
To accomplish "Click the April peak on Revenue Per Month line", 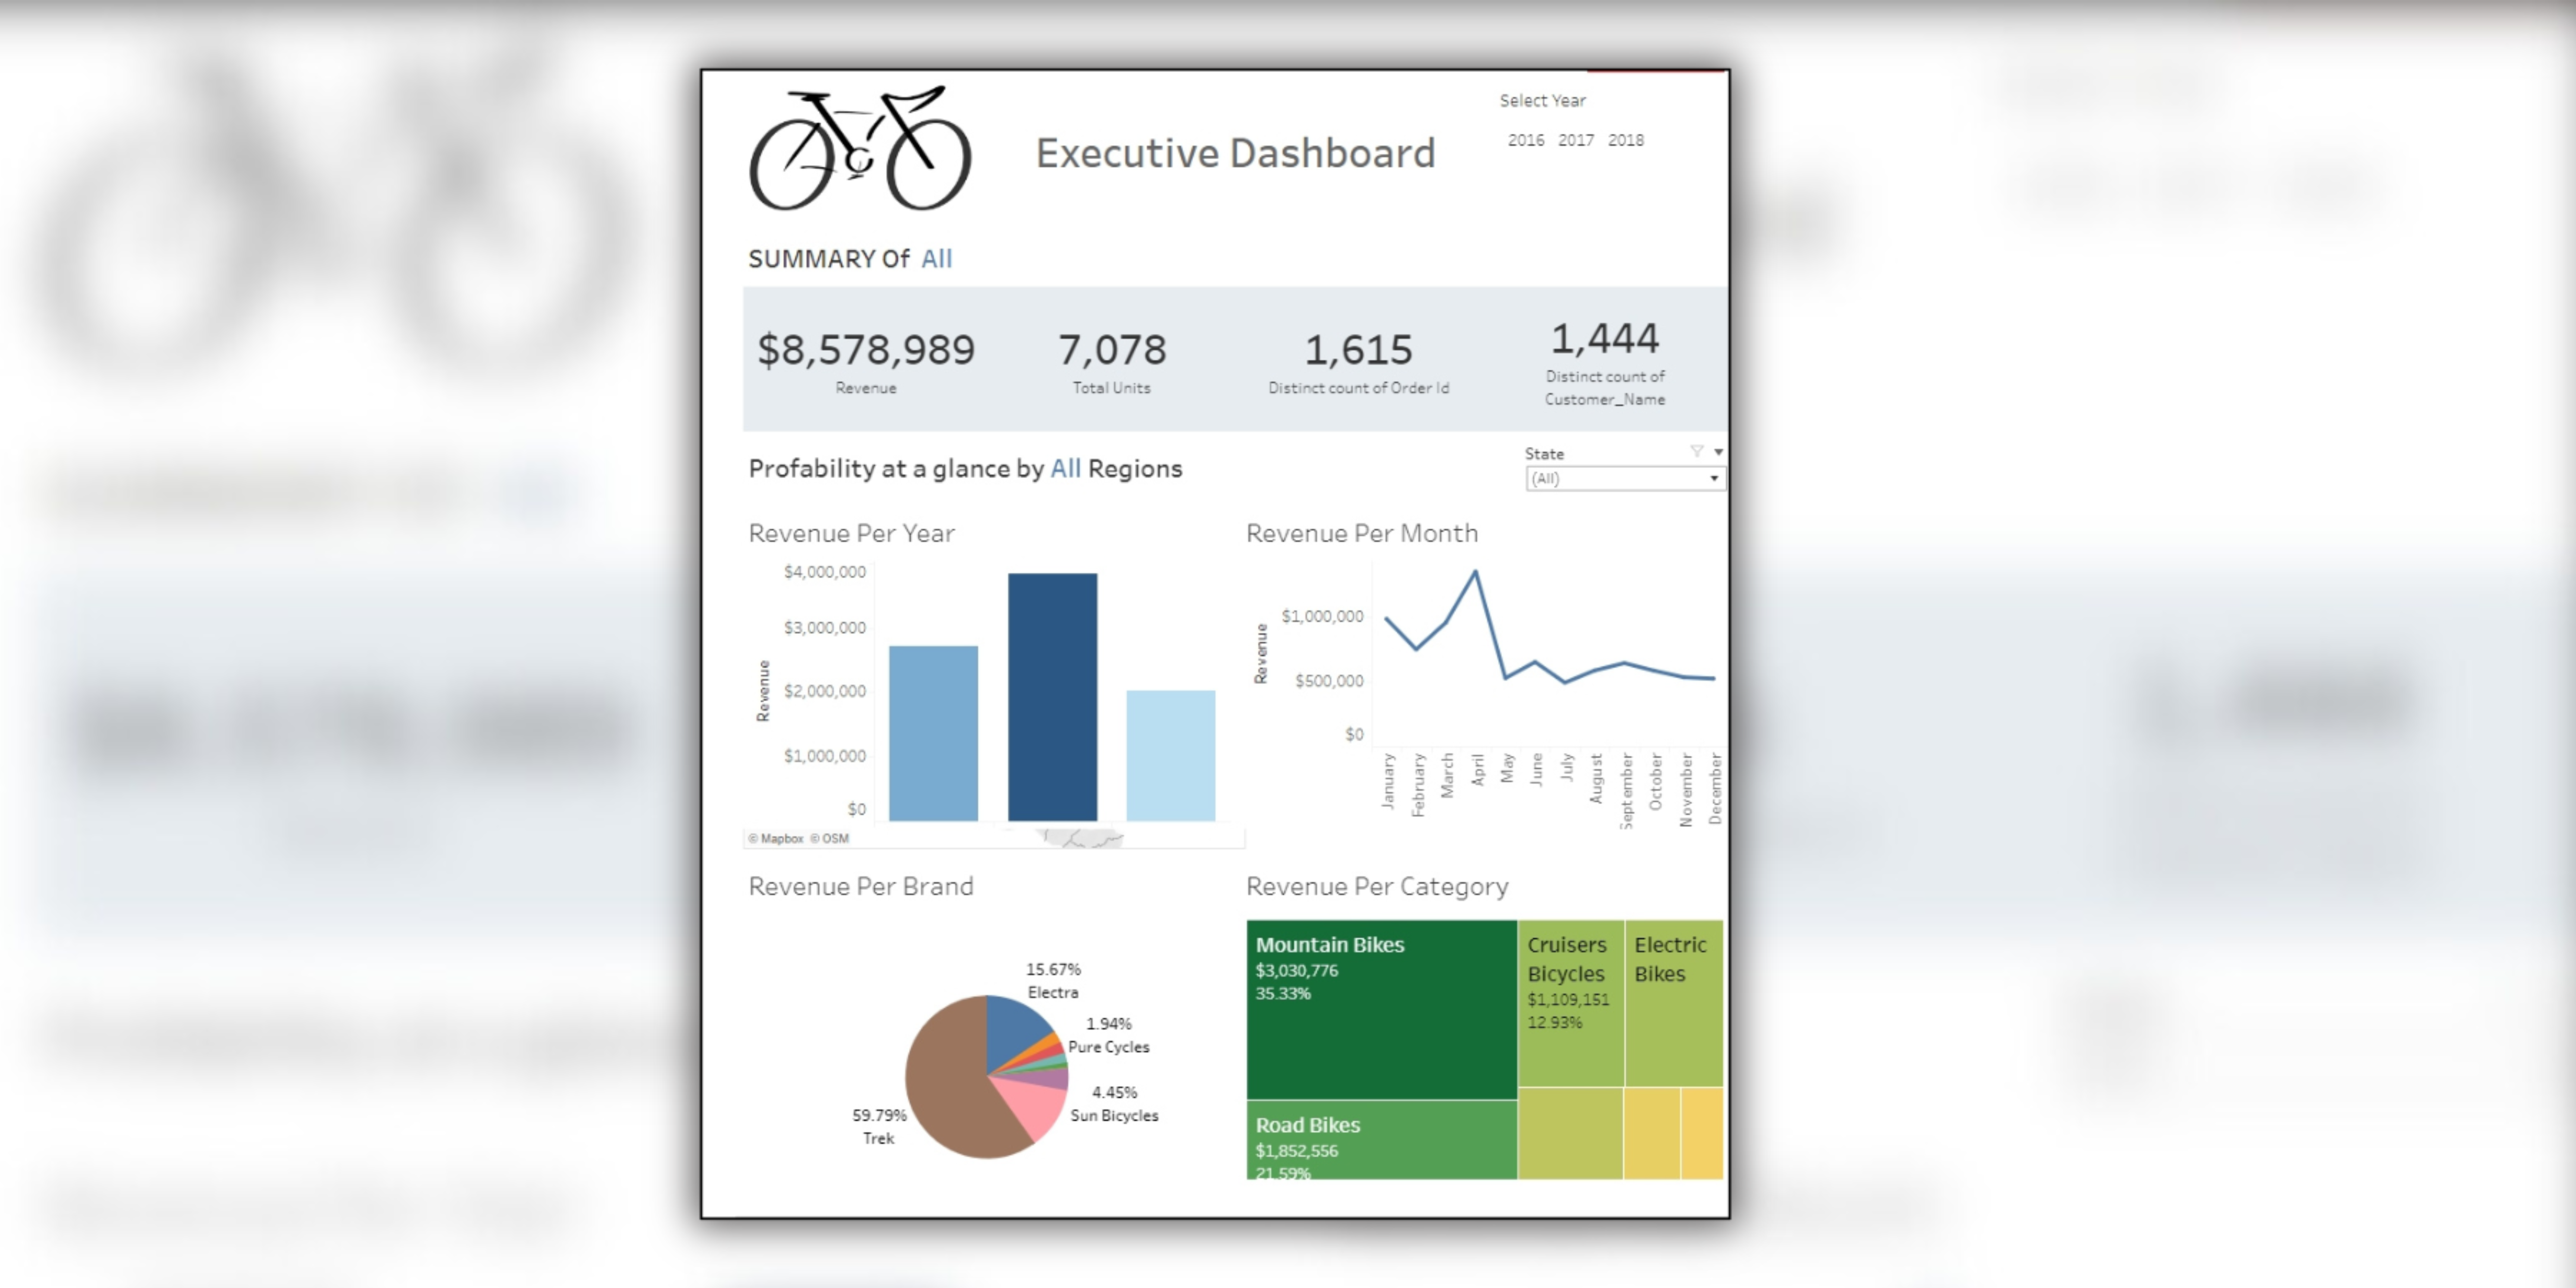I will tap(1475, 573).
